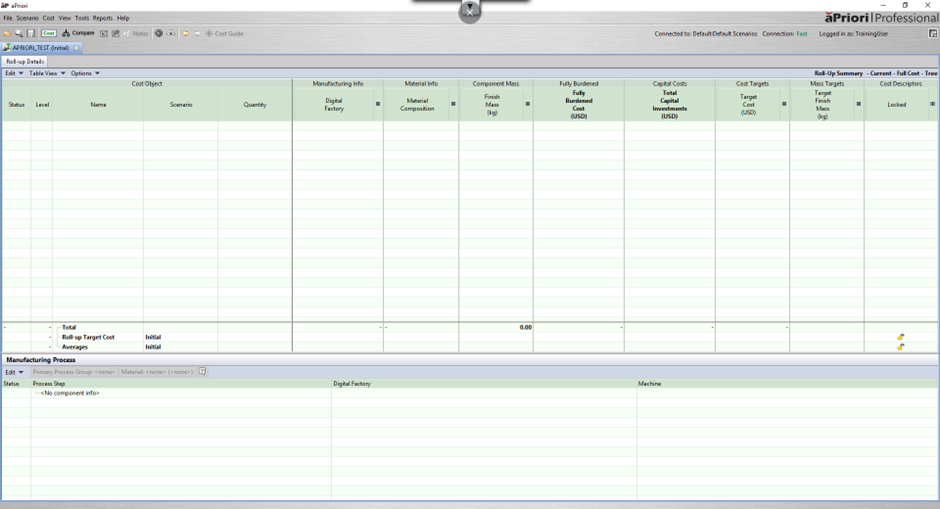This screenshot has height=509, width=940.
Task: Open the Cost menu
Action: [x=49, y=18]
